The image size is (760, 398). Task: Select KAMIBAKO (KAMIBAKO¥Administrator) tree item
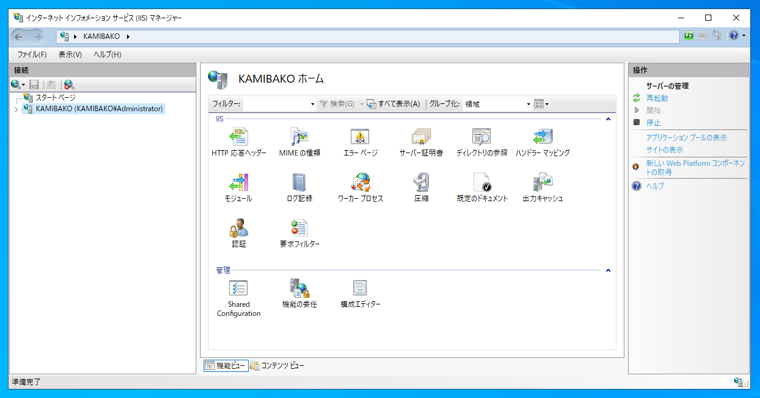tap(99, 109)
